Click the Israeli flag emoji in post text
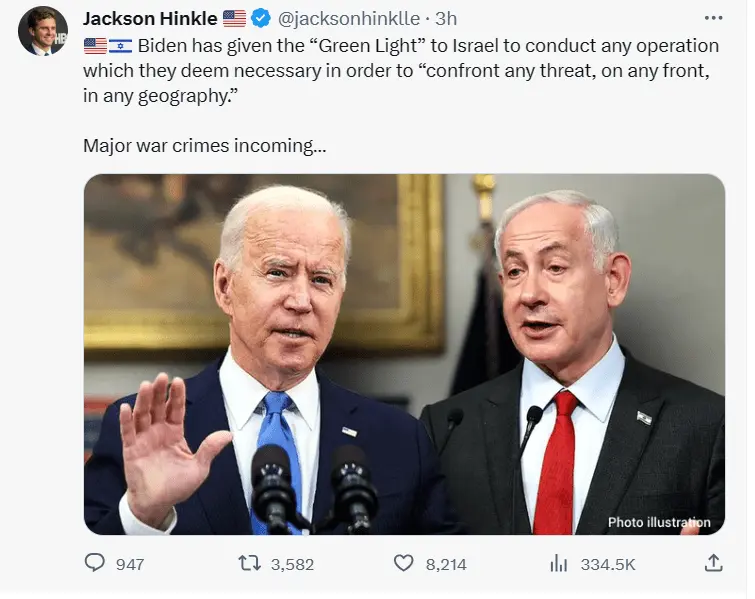The width and height of the screenshot is (755, 599). (x=120, y=46)
